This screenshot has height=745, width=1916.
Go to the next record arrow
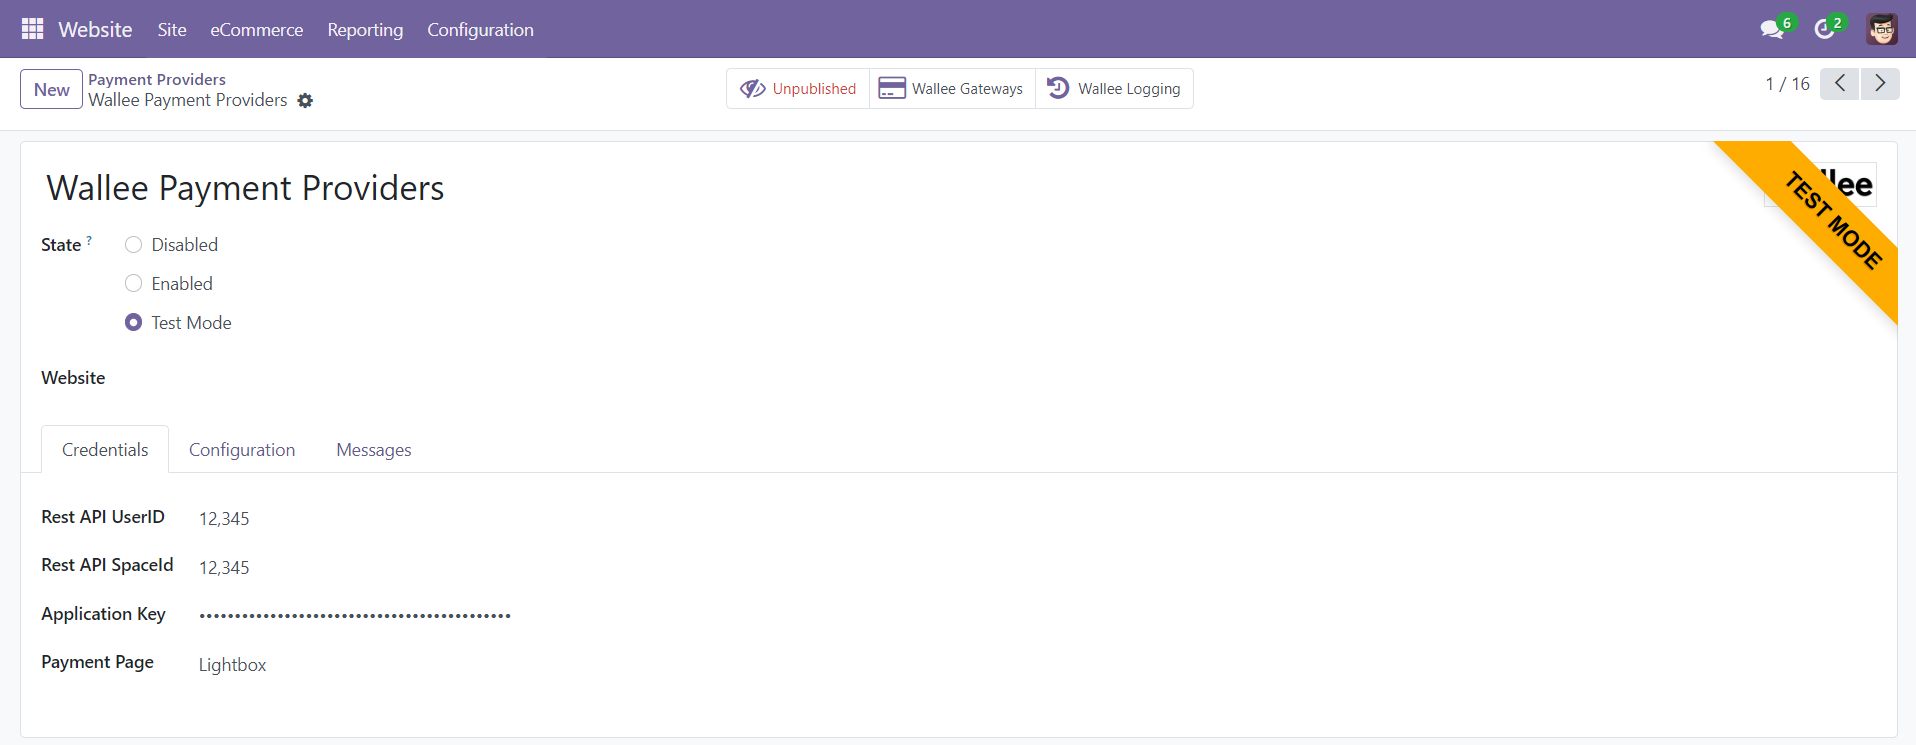coord(1880,84)
